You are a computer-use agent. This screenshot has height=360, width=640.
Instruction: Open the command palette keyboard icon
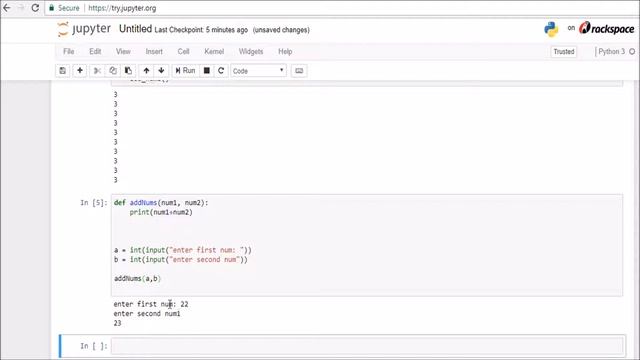point(299,71)
